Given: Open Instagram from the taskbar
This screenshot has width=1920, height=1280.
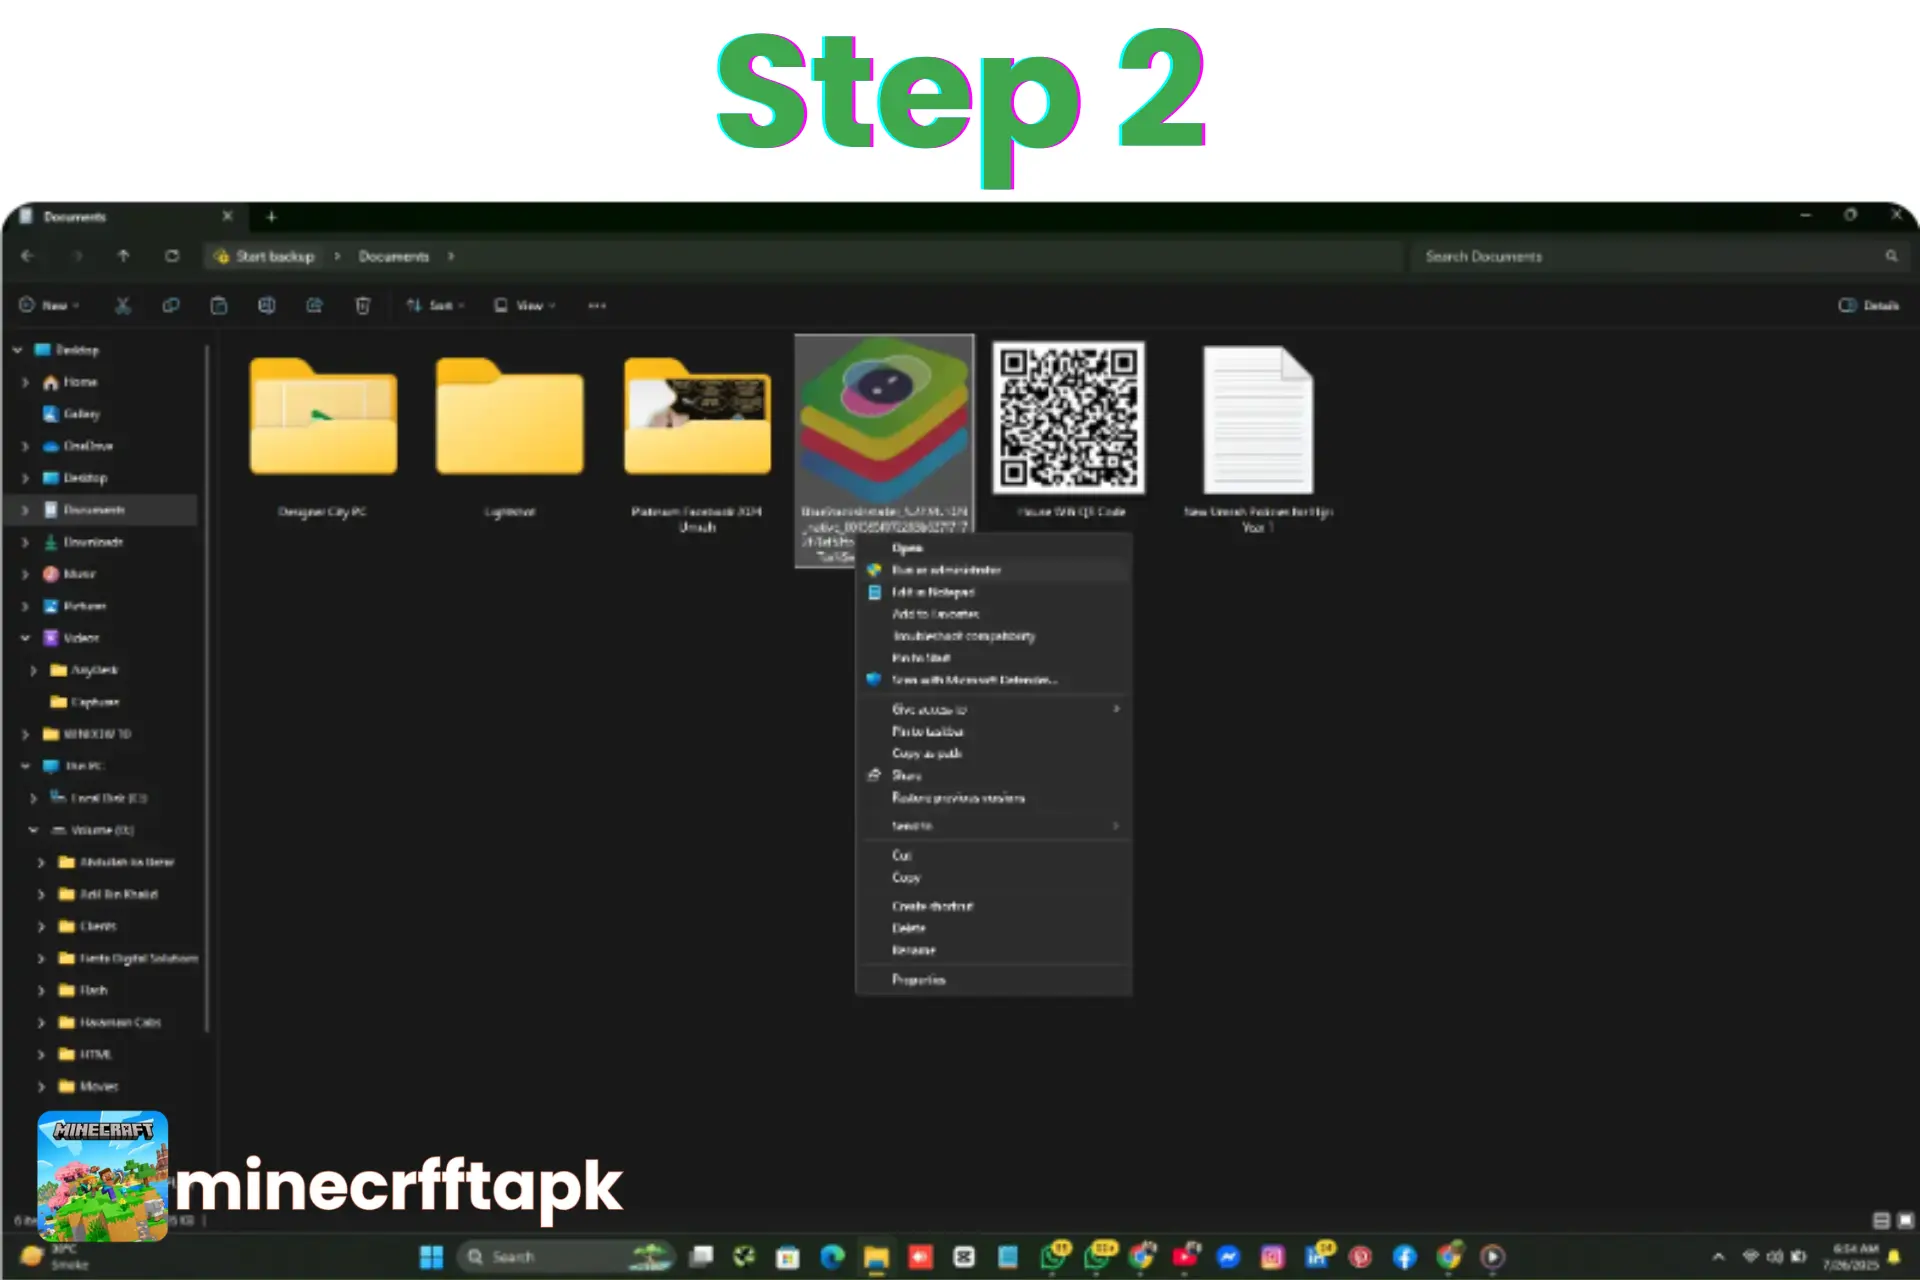Looking at the screenshot, I should point(1272,1257).
